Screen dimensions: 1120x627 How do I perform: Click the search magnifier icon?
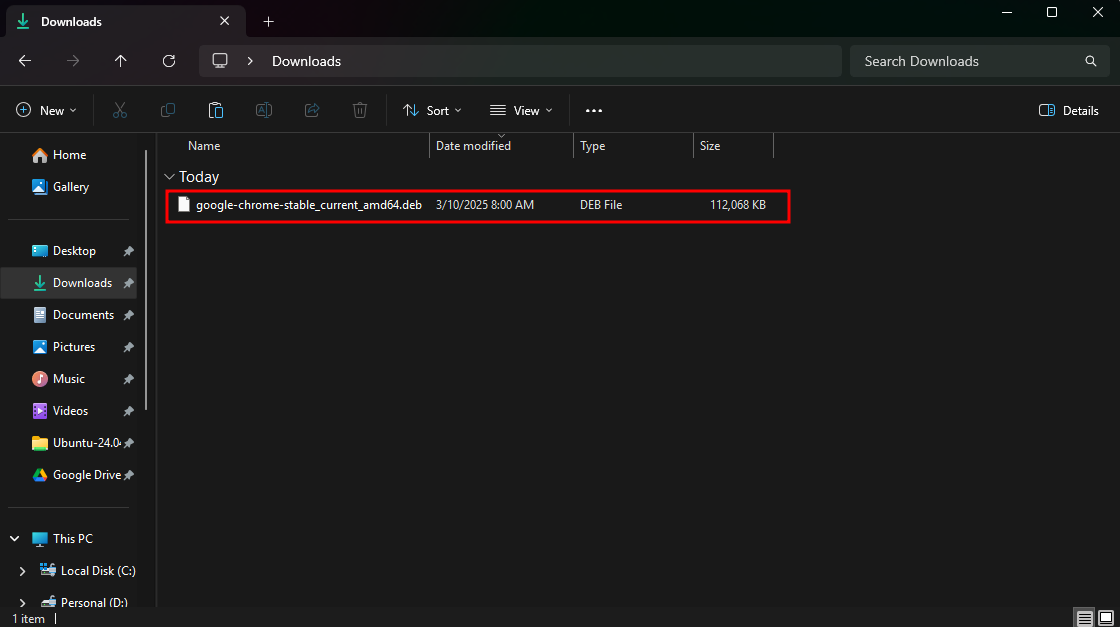pyautogui.click(x=1091, y=61)
